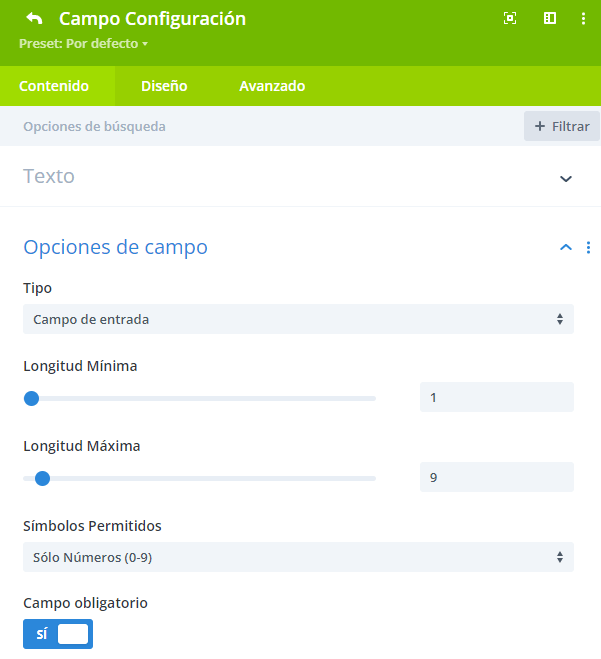
Task: Open the Símbolos Permitidos dropdown
Action: click(298, 557)
